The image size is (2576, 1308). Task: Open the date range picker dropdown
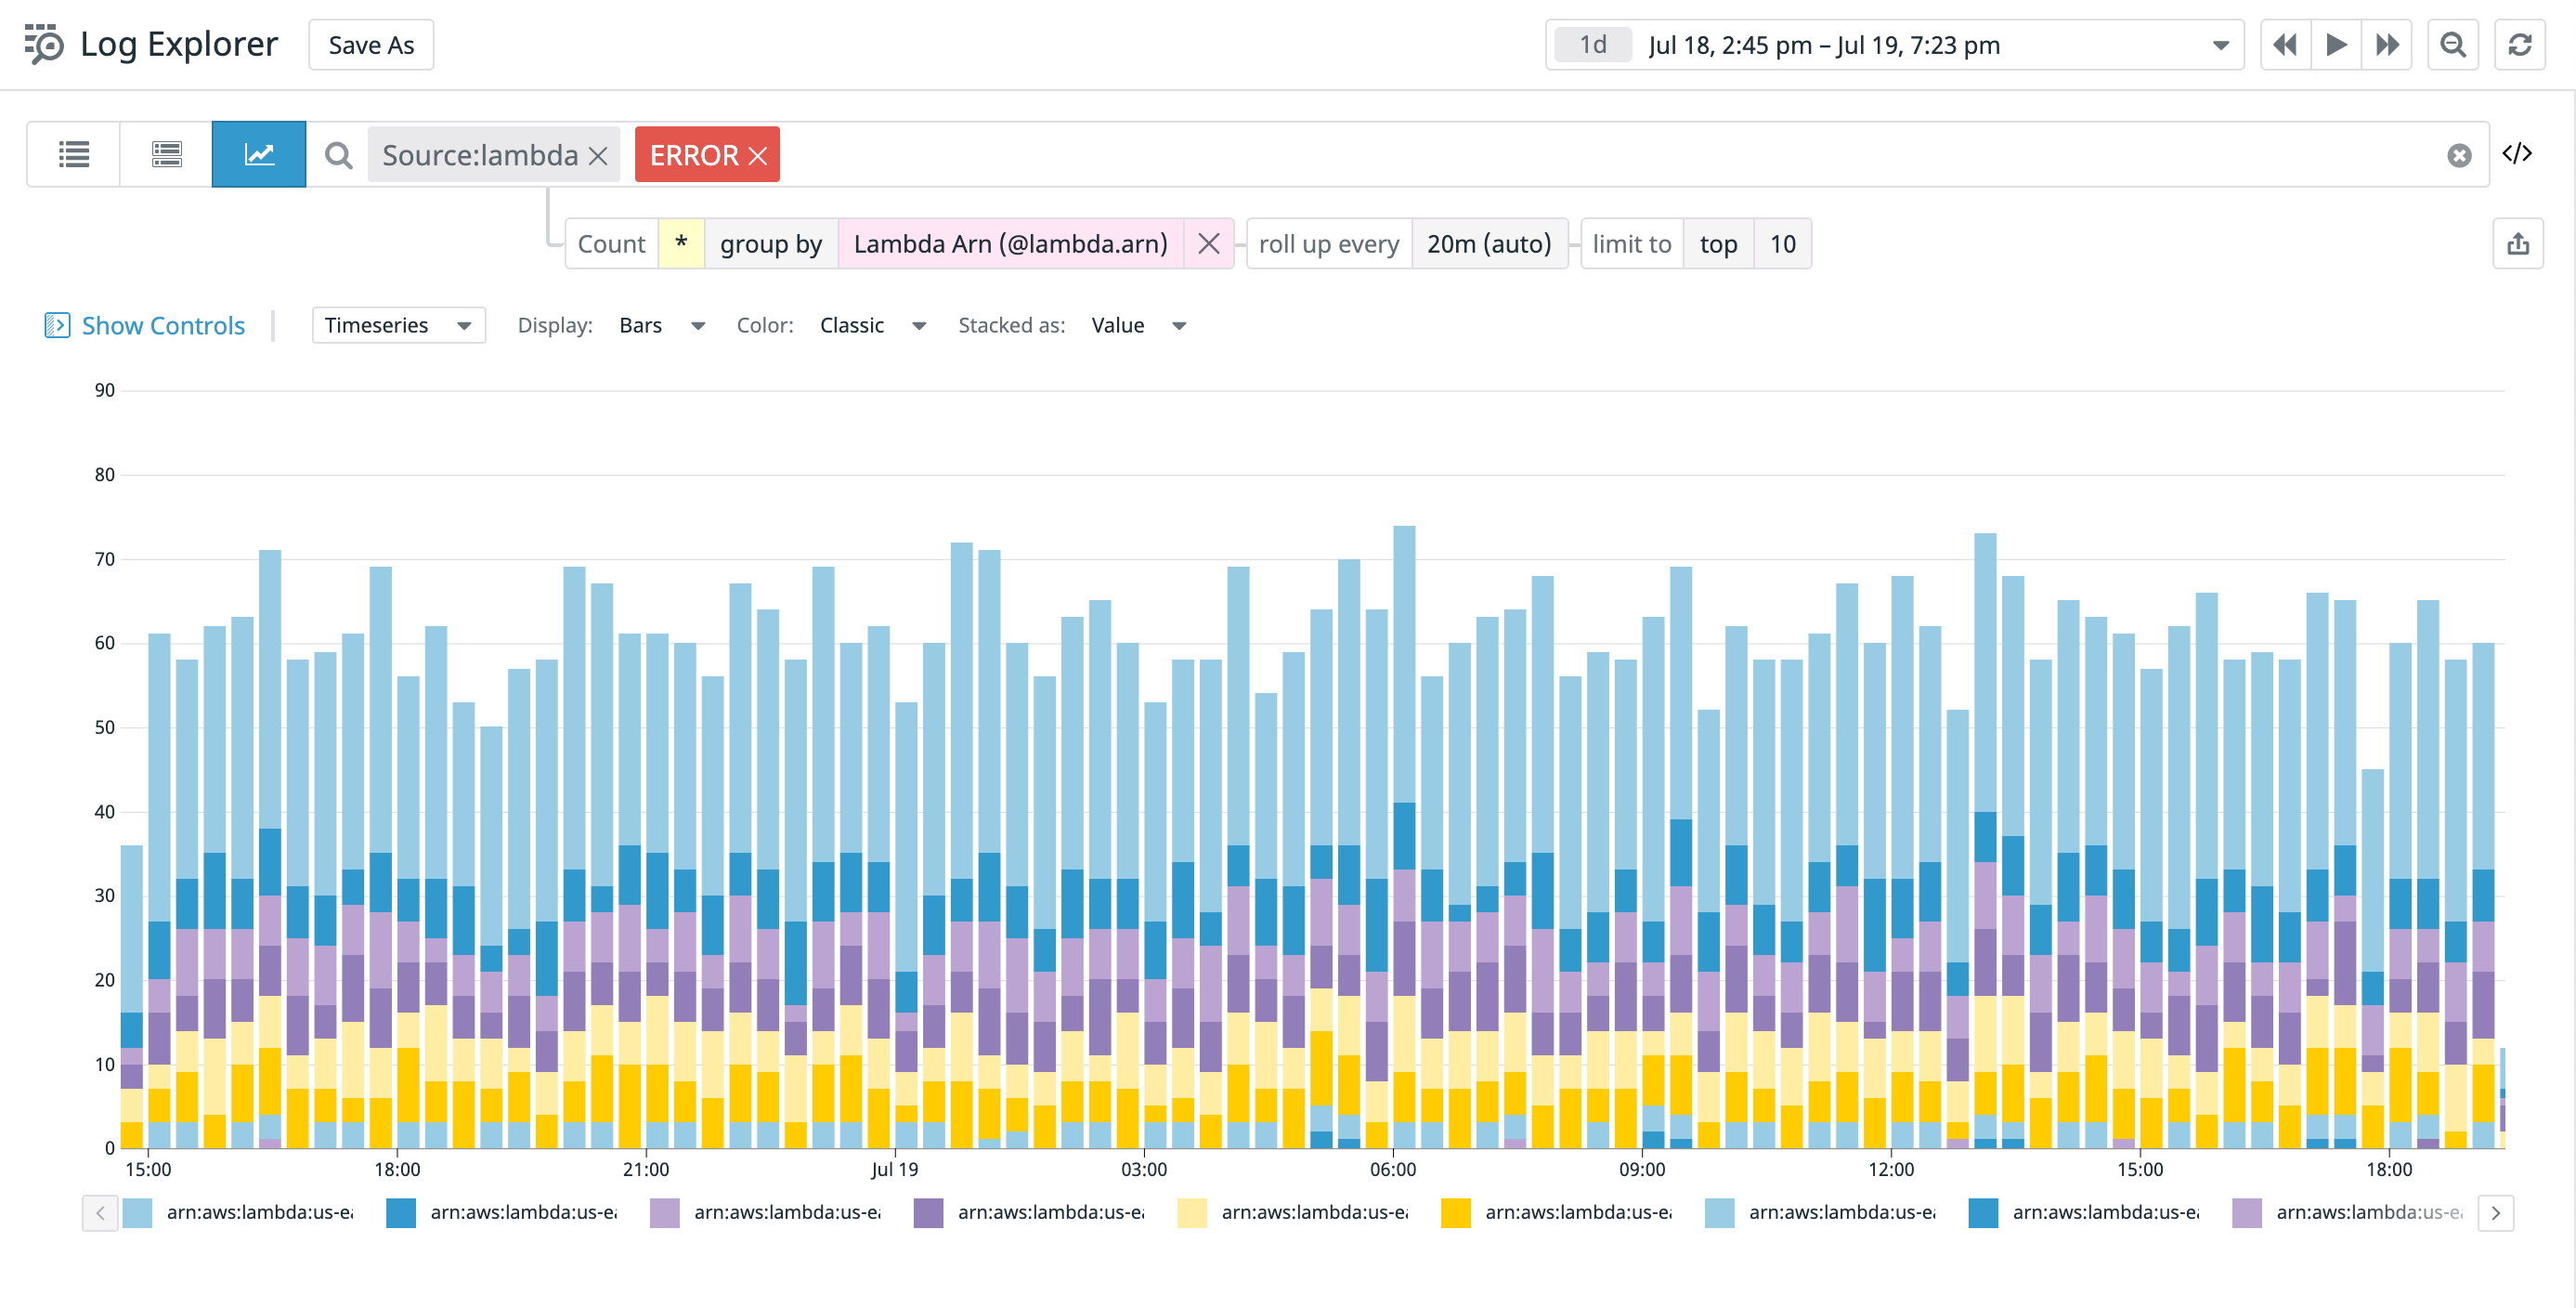click(x=2222, y=44)
